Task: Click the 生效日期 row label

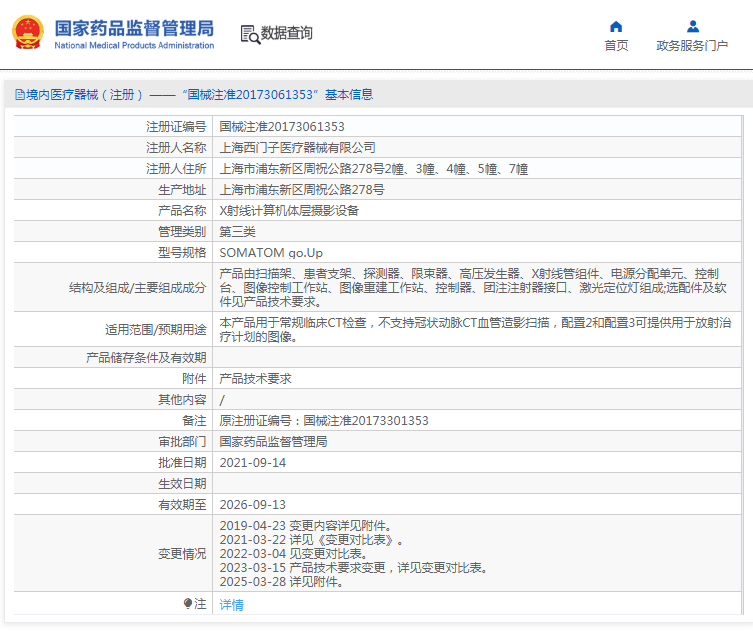Action: [182, 484]
